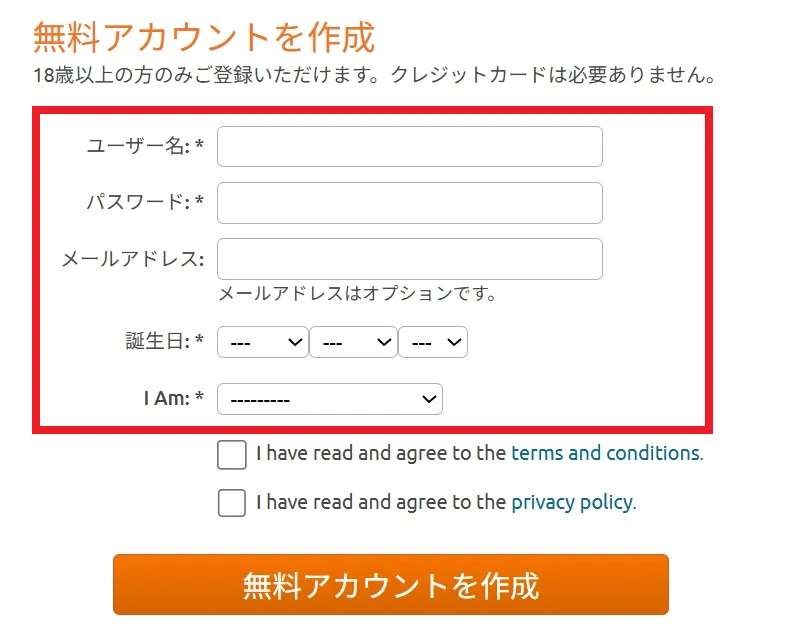Select the メールアドレス entry field
The height and width of the screenshot is (636, 787).
pos(409,259)
